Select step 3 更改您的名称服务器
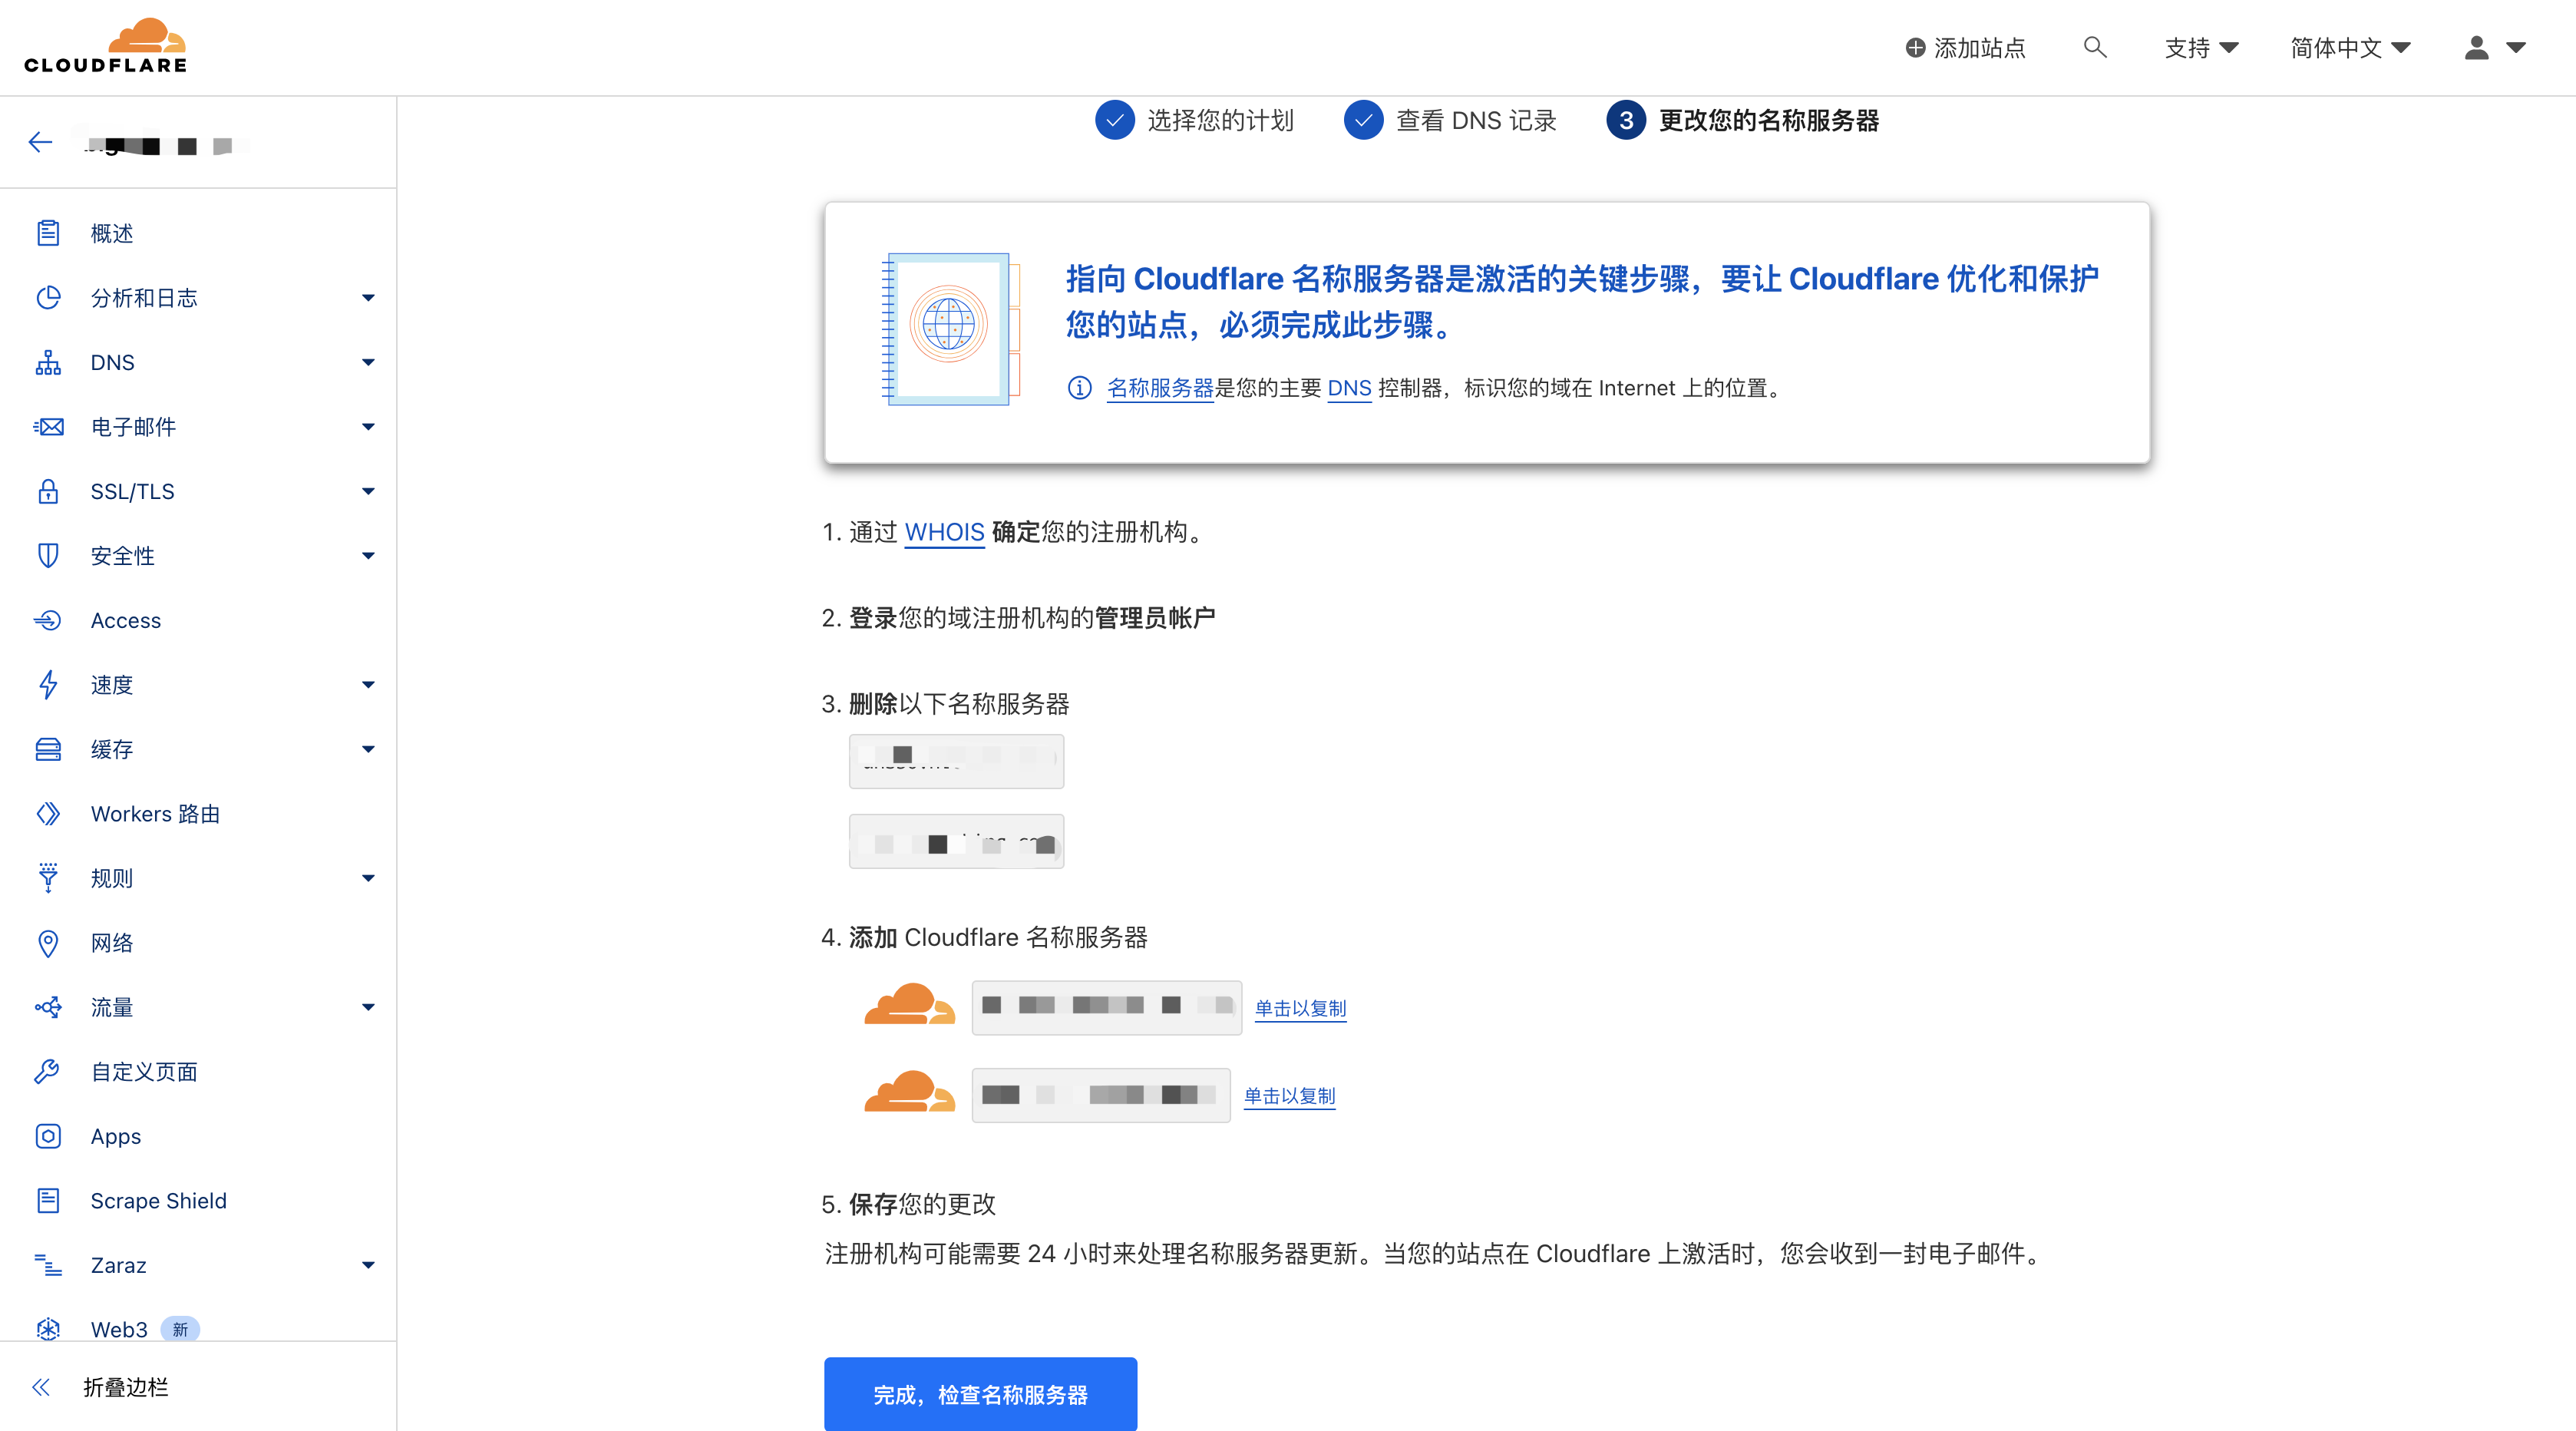Image resolution: width=2576 pixels, height=1431 pixels. point(1743,120)
